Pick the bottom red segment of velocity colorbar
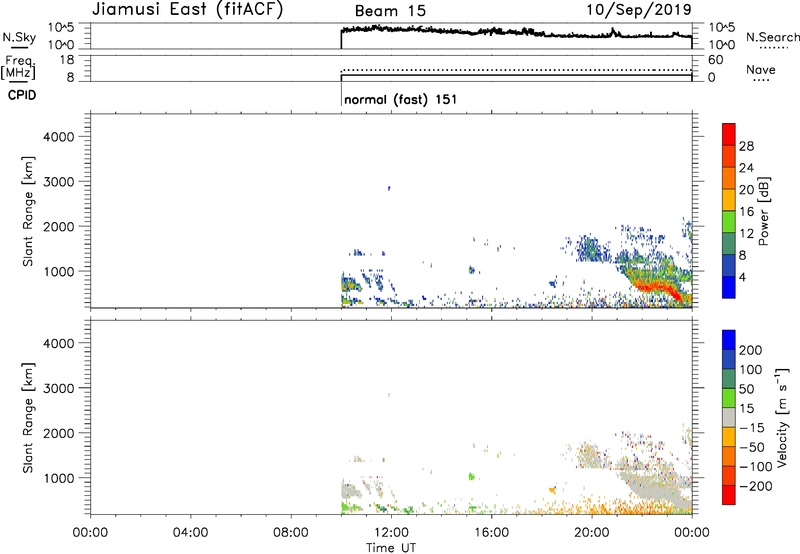This screenshot has width=800, height=554. [729, 495]
